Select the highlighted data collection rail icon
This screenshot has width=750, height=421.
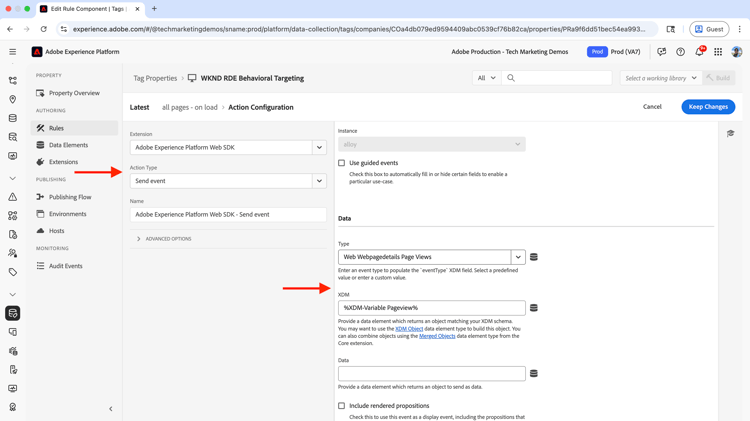click(x=13, y=313)
